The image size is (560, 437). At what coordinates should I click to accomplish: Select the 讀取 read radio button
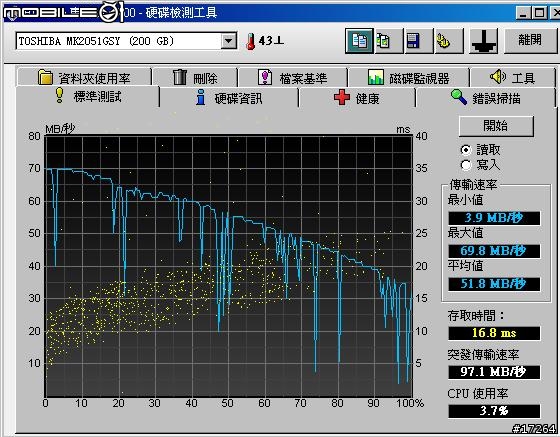[x=466, y=150]
